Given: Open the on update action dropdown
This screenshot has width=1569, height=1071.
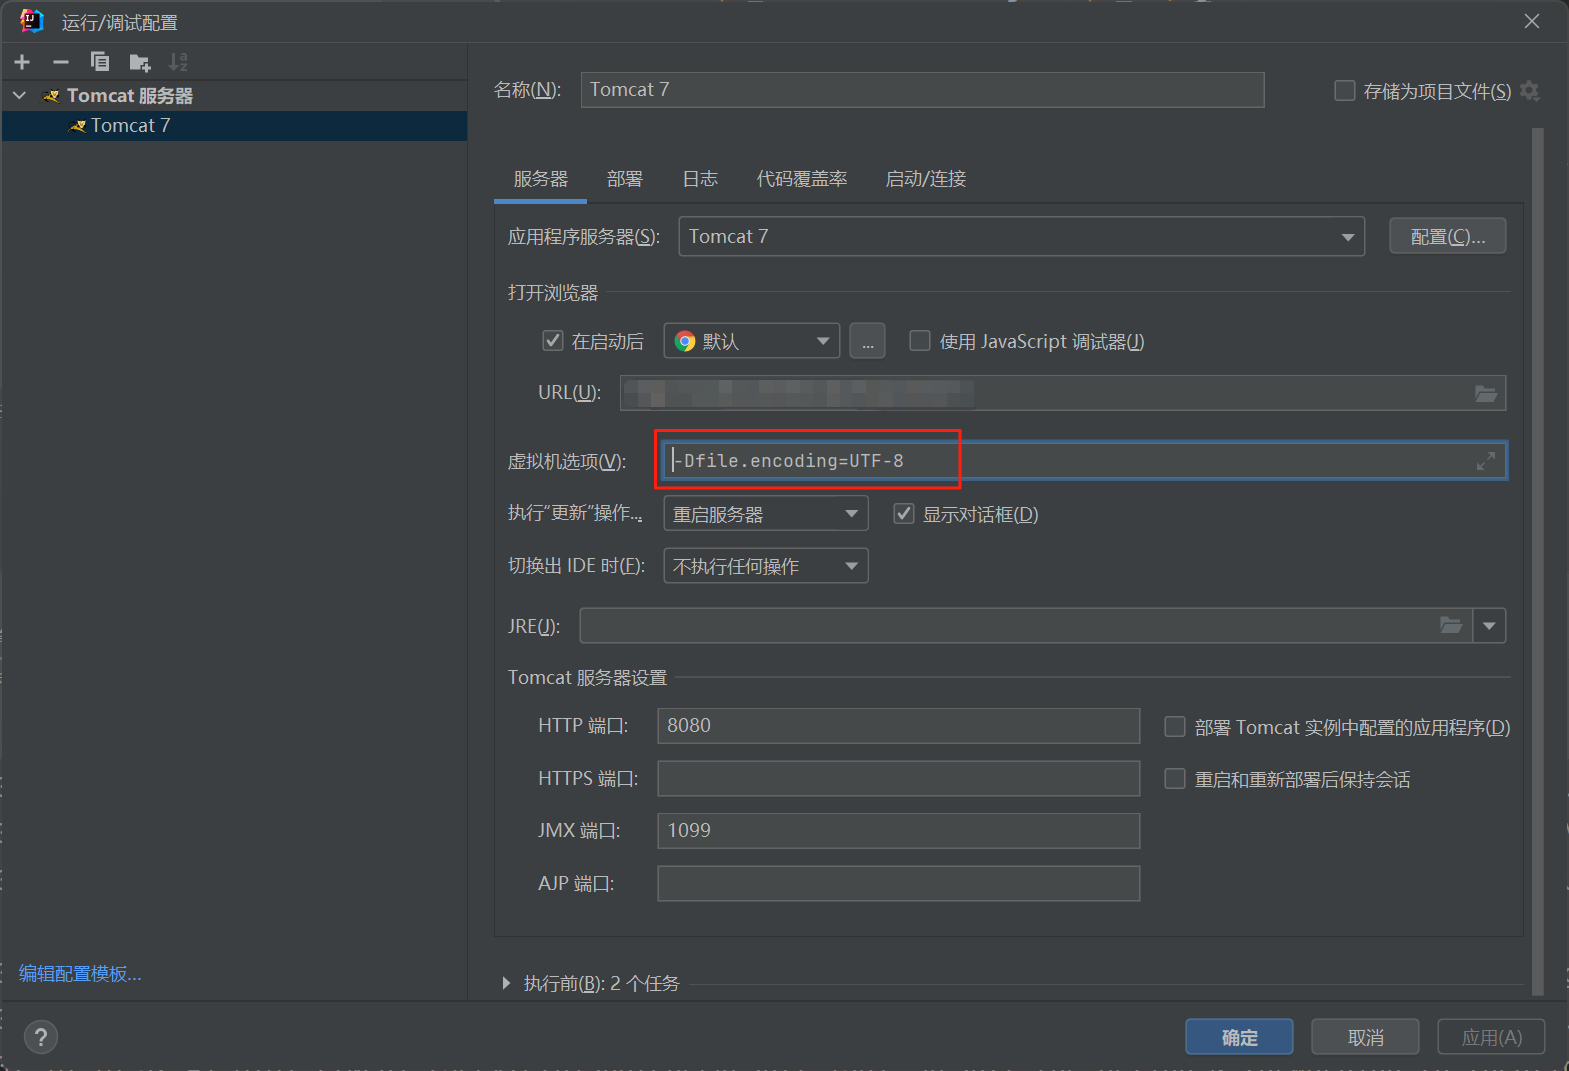Looking at the screenshot, I should click(766, 514).
